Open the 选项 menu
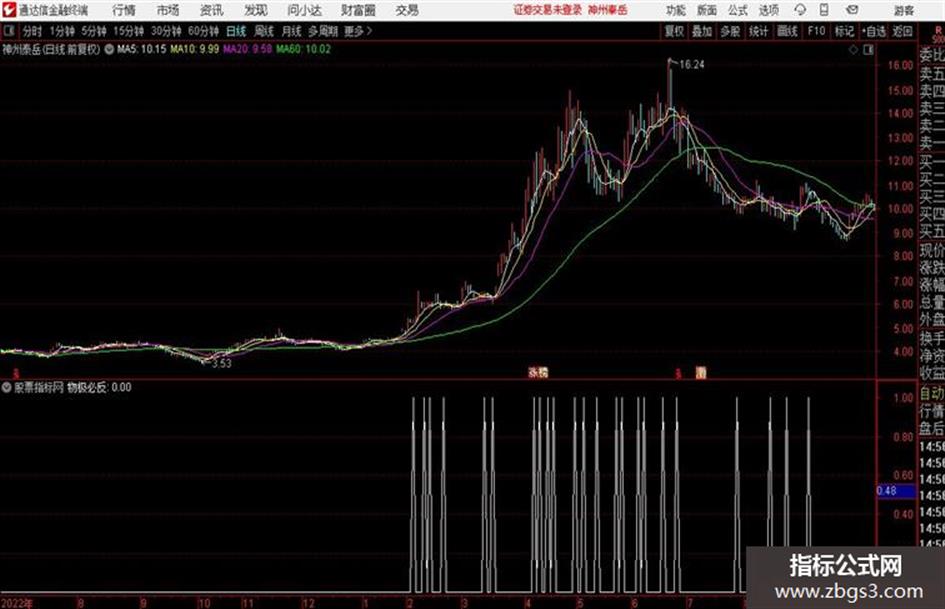The height and width of the screenshot is (609, 945). click(769, 10)
